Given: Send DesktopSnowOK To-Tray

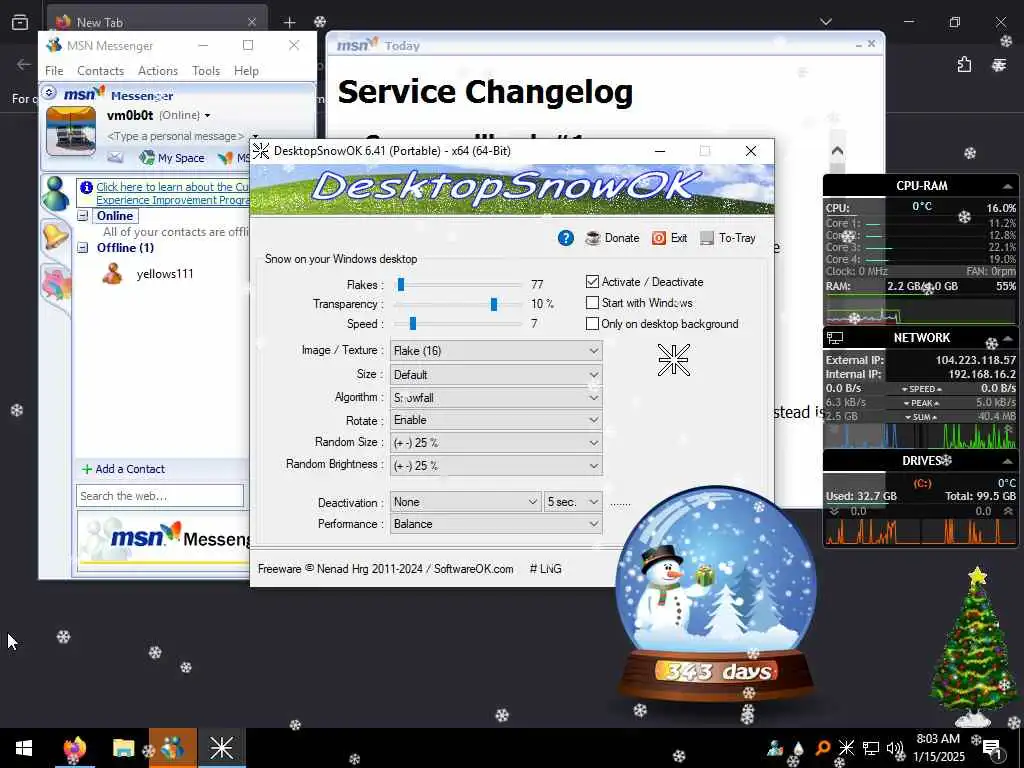Looking at the screenshot, I should pos(728,238).
